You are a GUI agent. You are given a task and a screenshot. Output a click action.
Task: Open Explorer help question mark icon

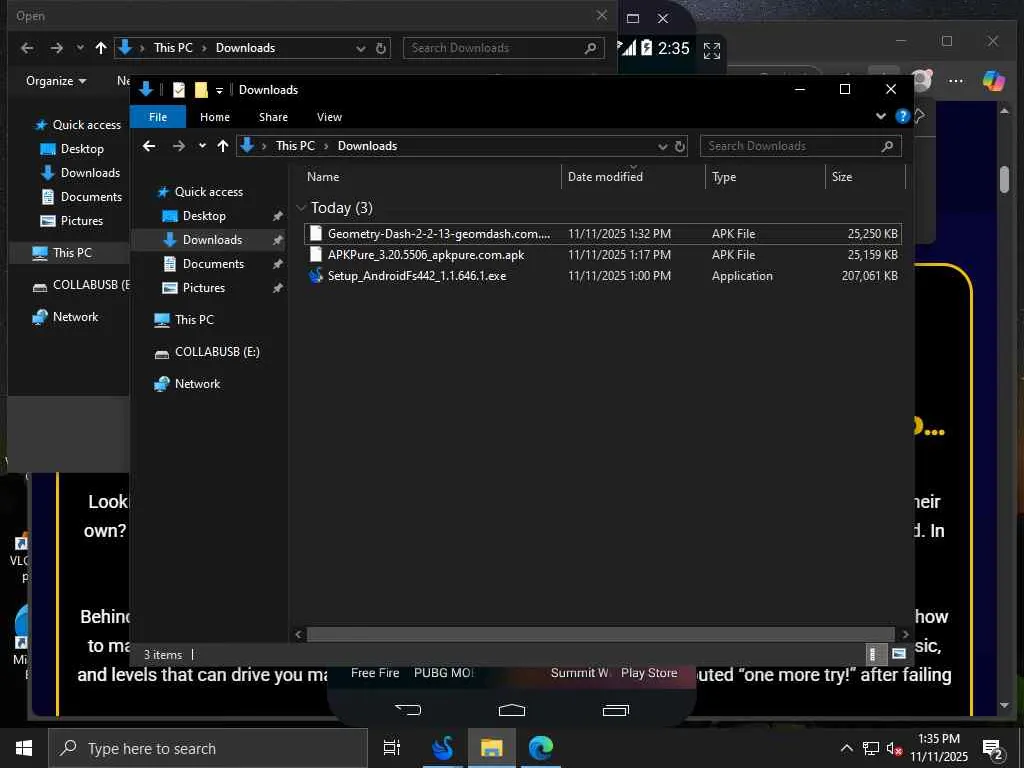click(x=903, y=116)
